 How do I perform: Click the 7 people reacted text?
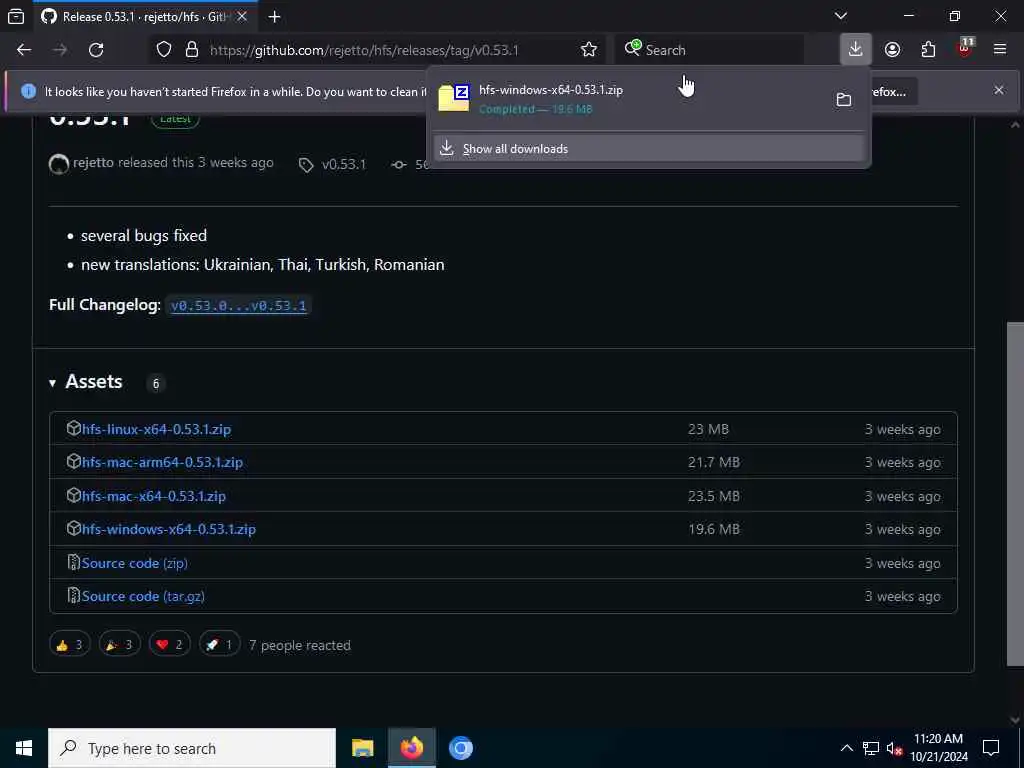(300, 645)
